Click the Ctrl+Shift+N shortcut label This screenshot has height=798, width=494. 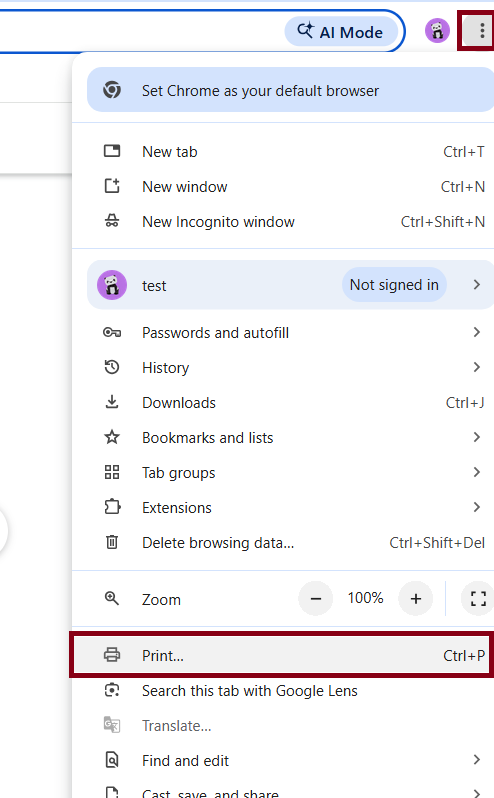(x=443, y=222)
